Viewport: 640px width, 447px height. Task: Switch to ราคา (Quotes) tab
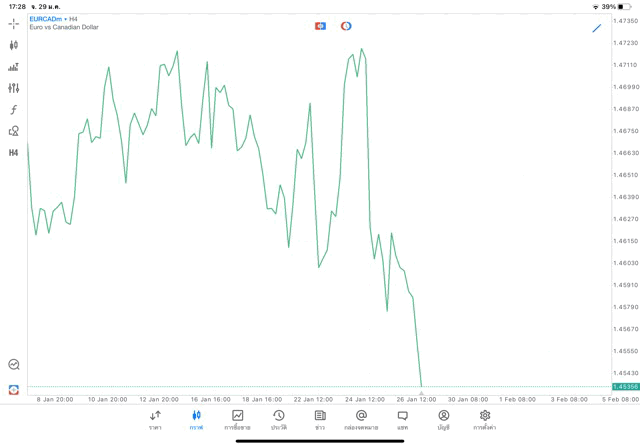pyautogui.click(x=155, y=420)
